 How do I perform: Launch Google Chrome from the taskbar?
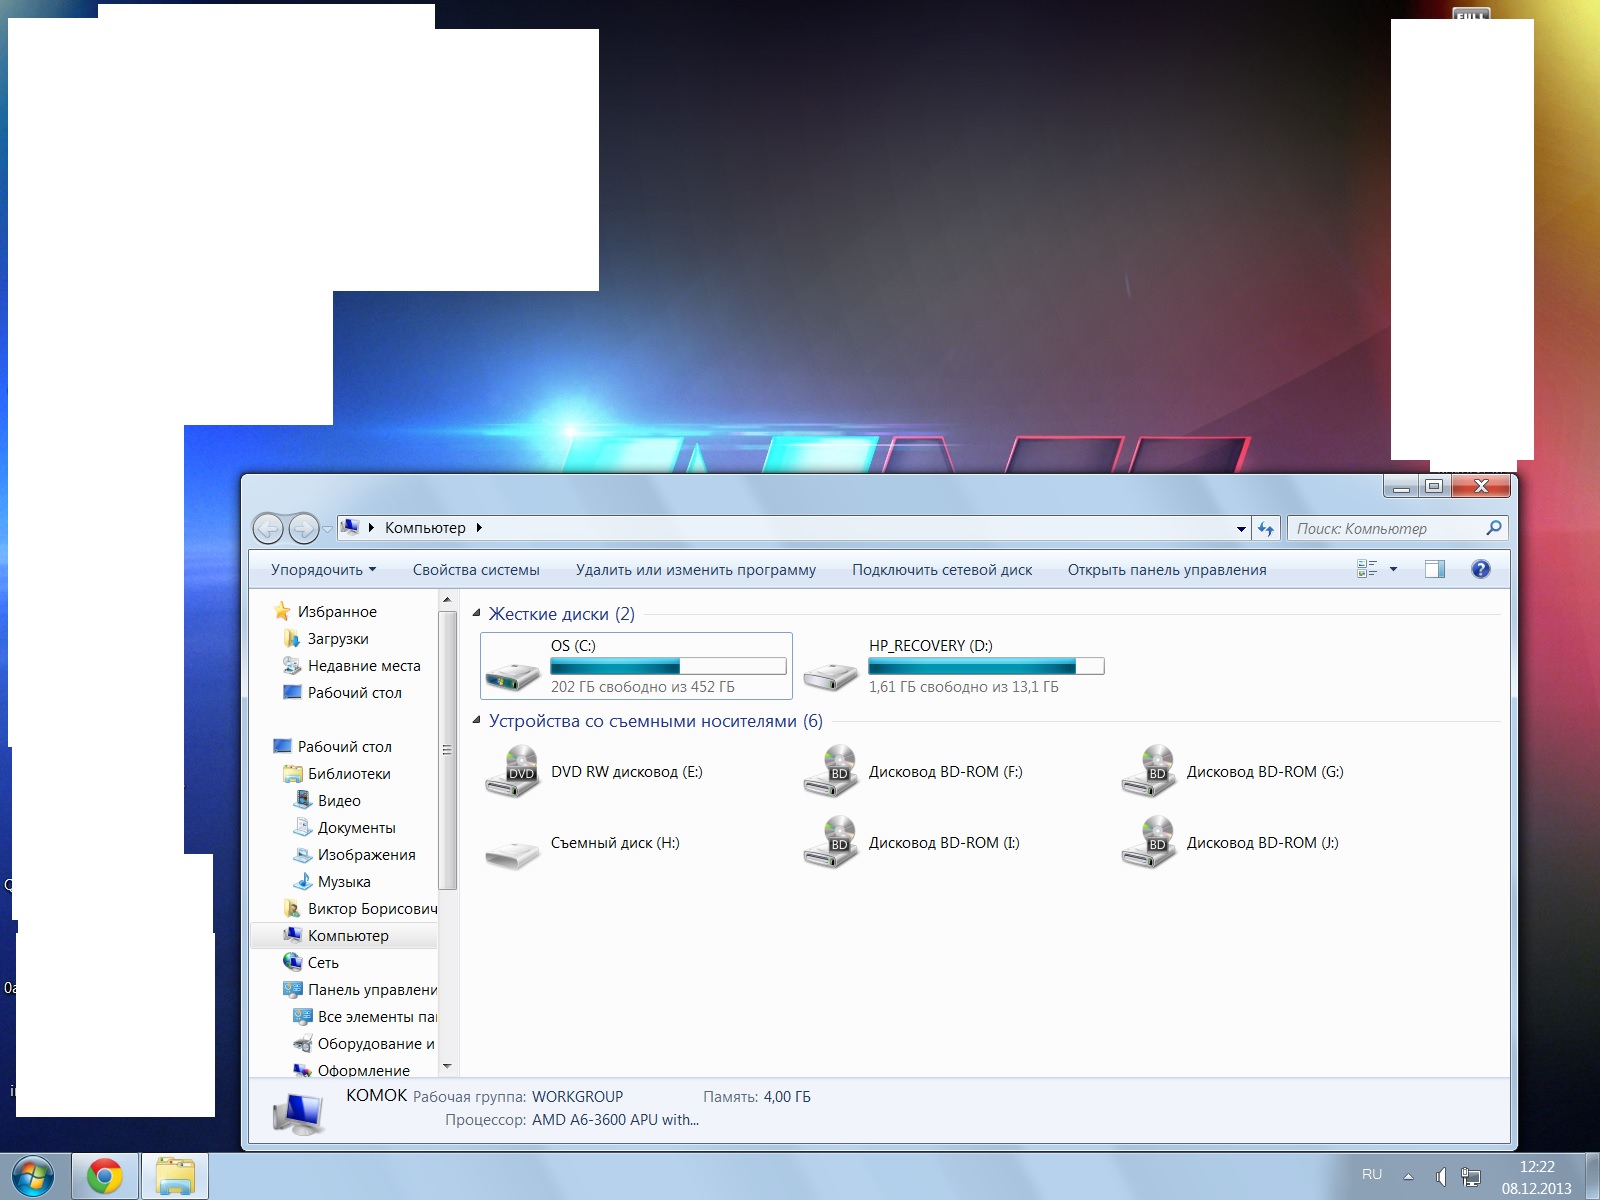(104, 1176)
